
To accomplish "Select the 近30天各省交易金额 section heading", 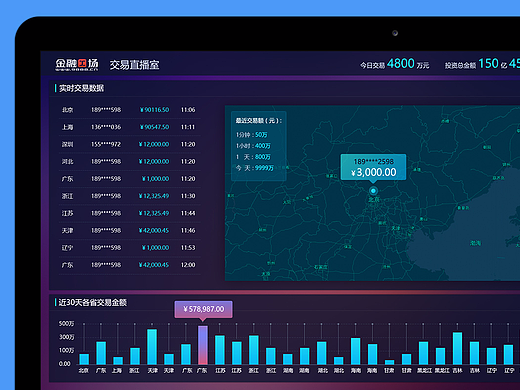I will point(93,302).
